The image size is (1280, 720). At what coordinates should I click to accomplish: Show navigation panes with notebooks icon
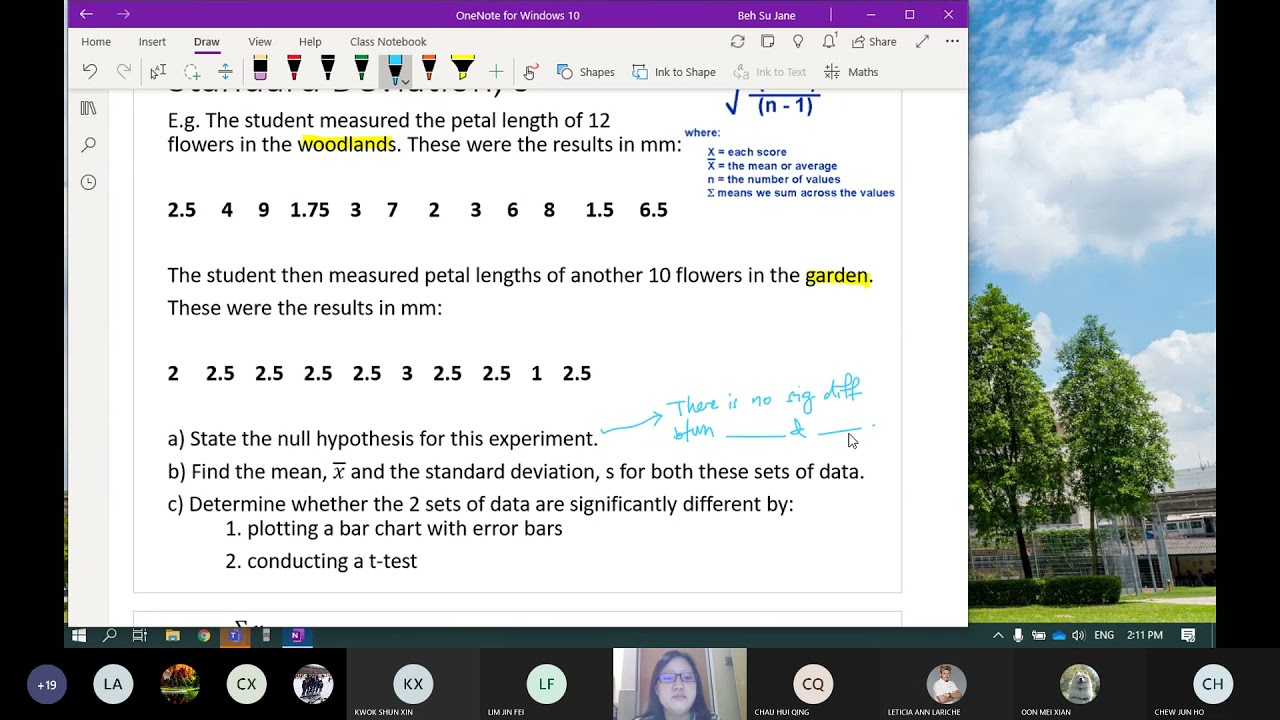(88, 108)
